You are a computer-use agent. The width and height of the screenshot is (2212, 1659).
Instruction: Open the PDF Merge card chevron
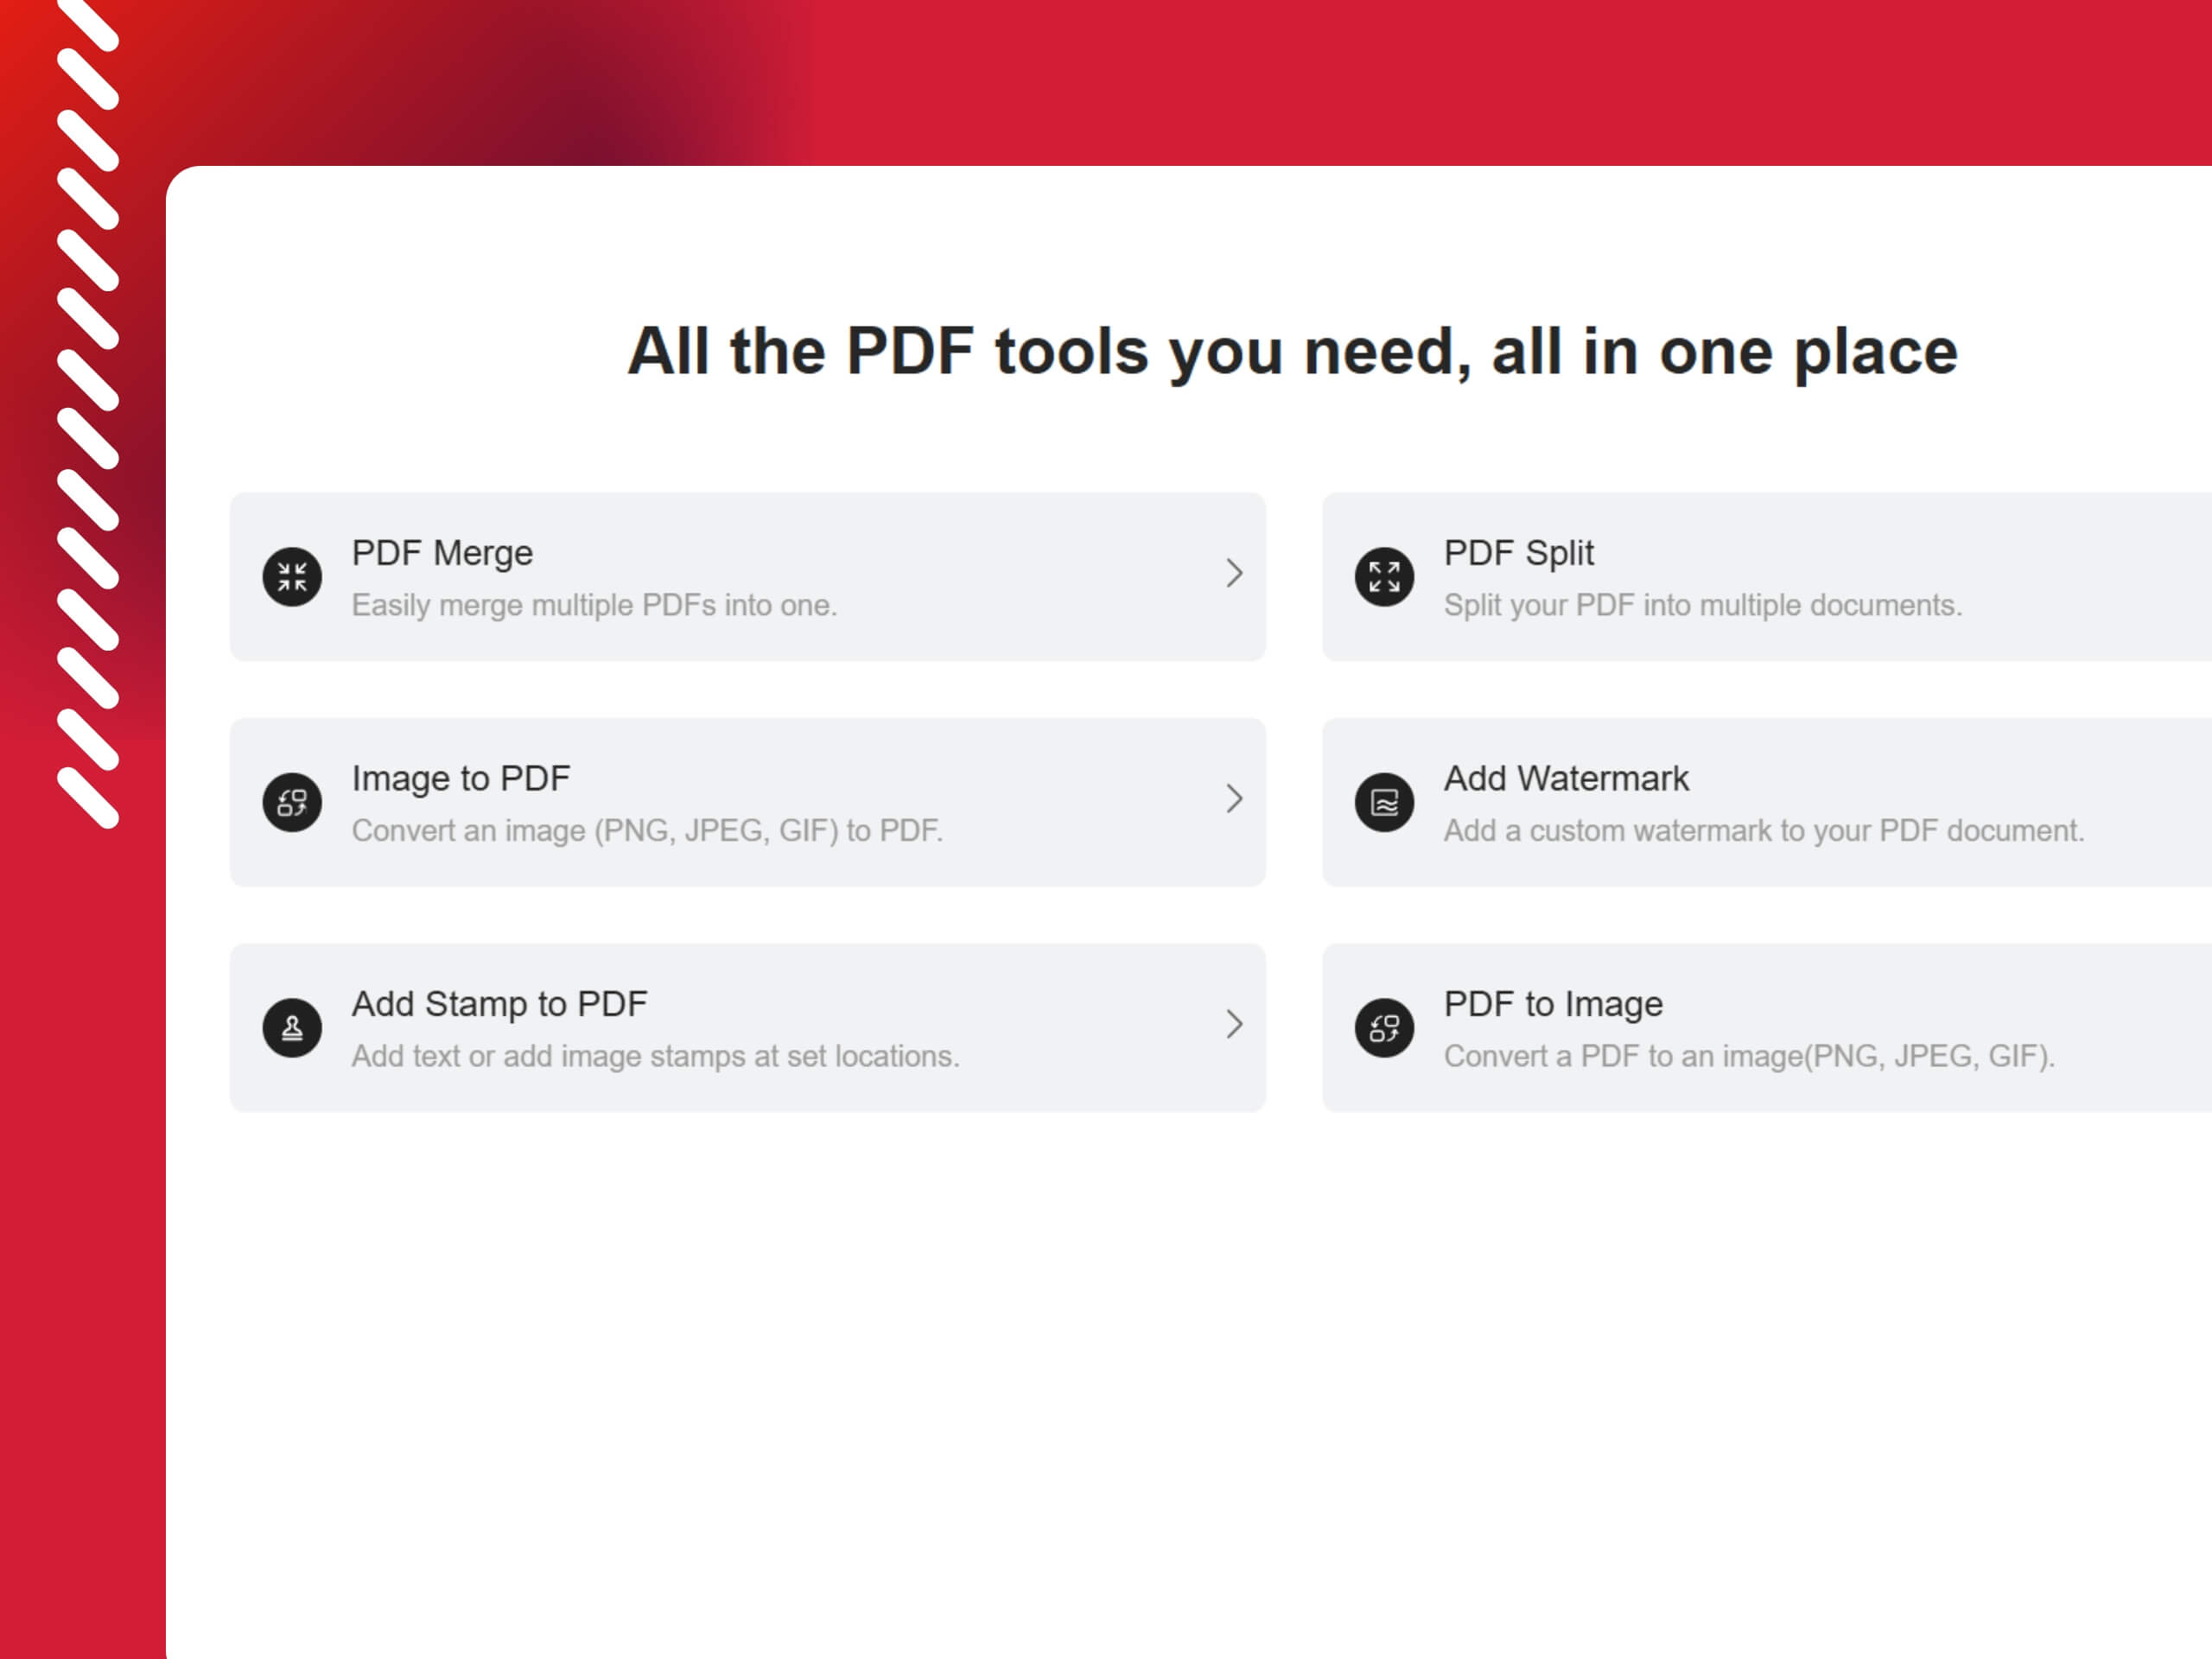point(1234,573)
